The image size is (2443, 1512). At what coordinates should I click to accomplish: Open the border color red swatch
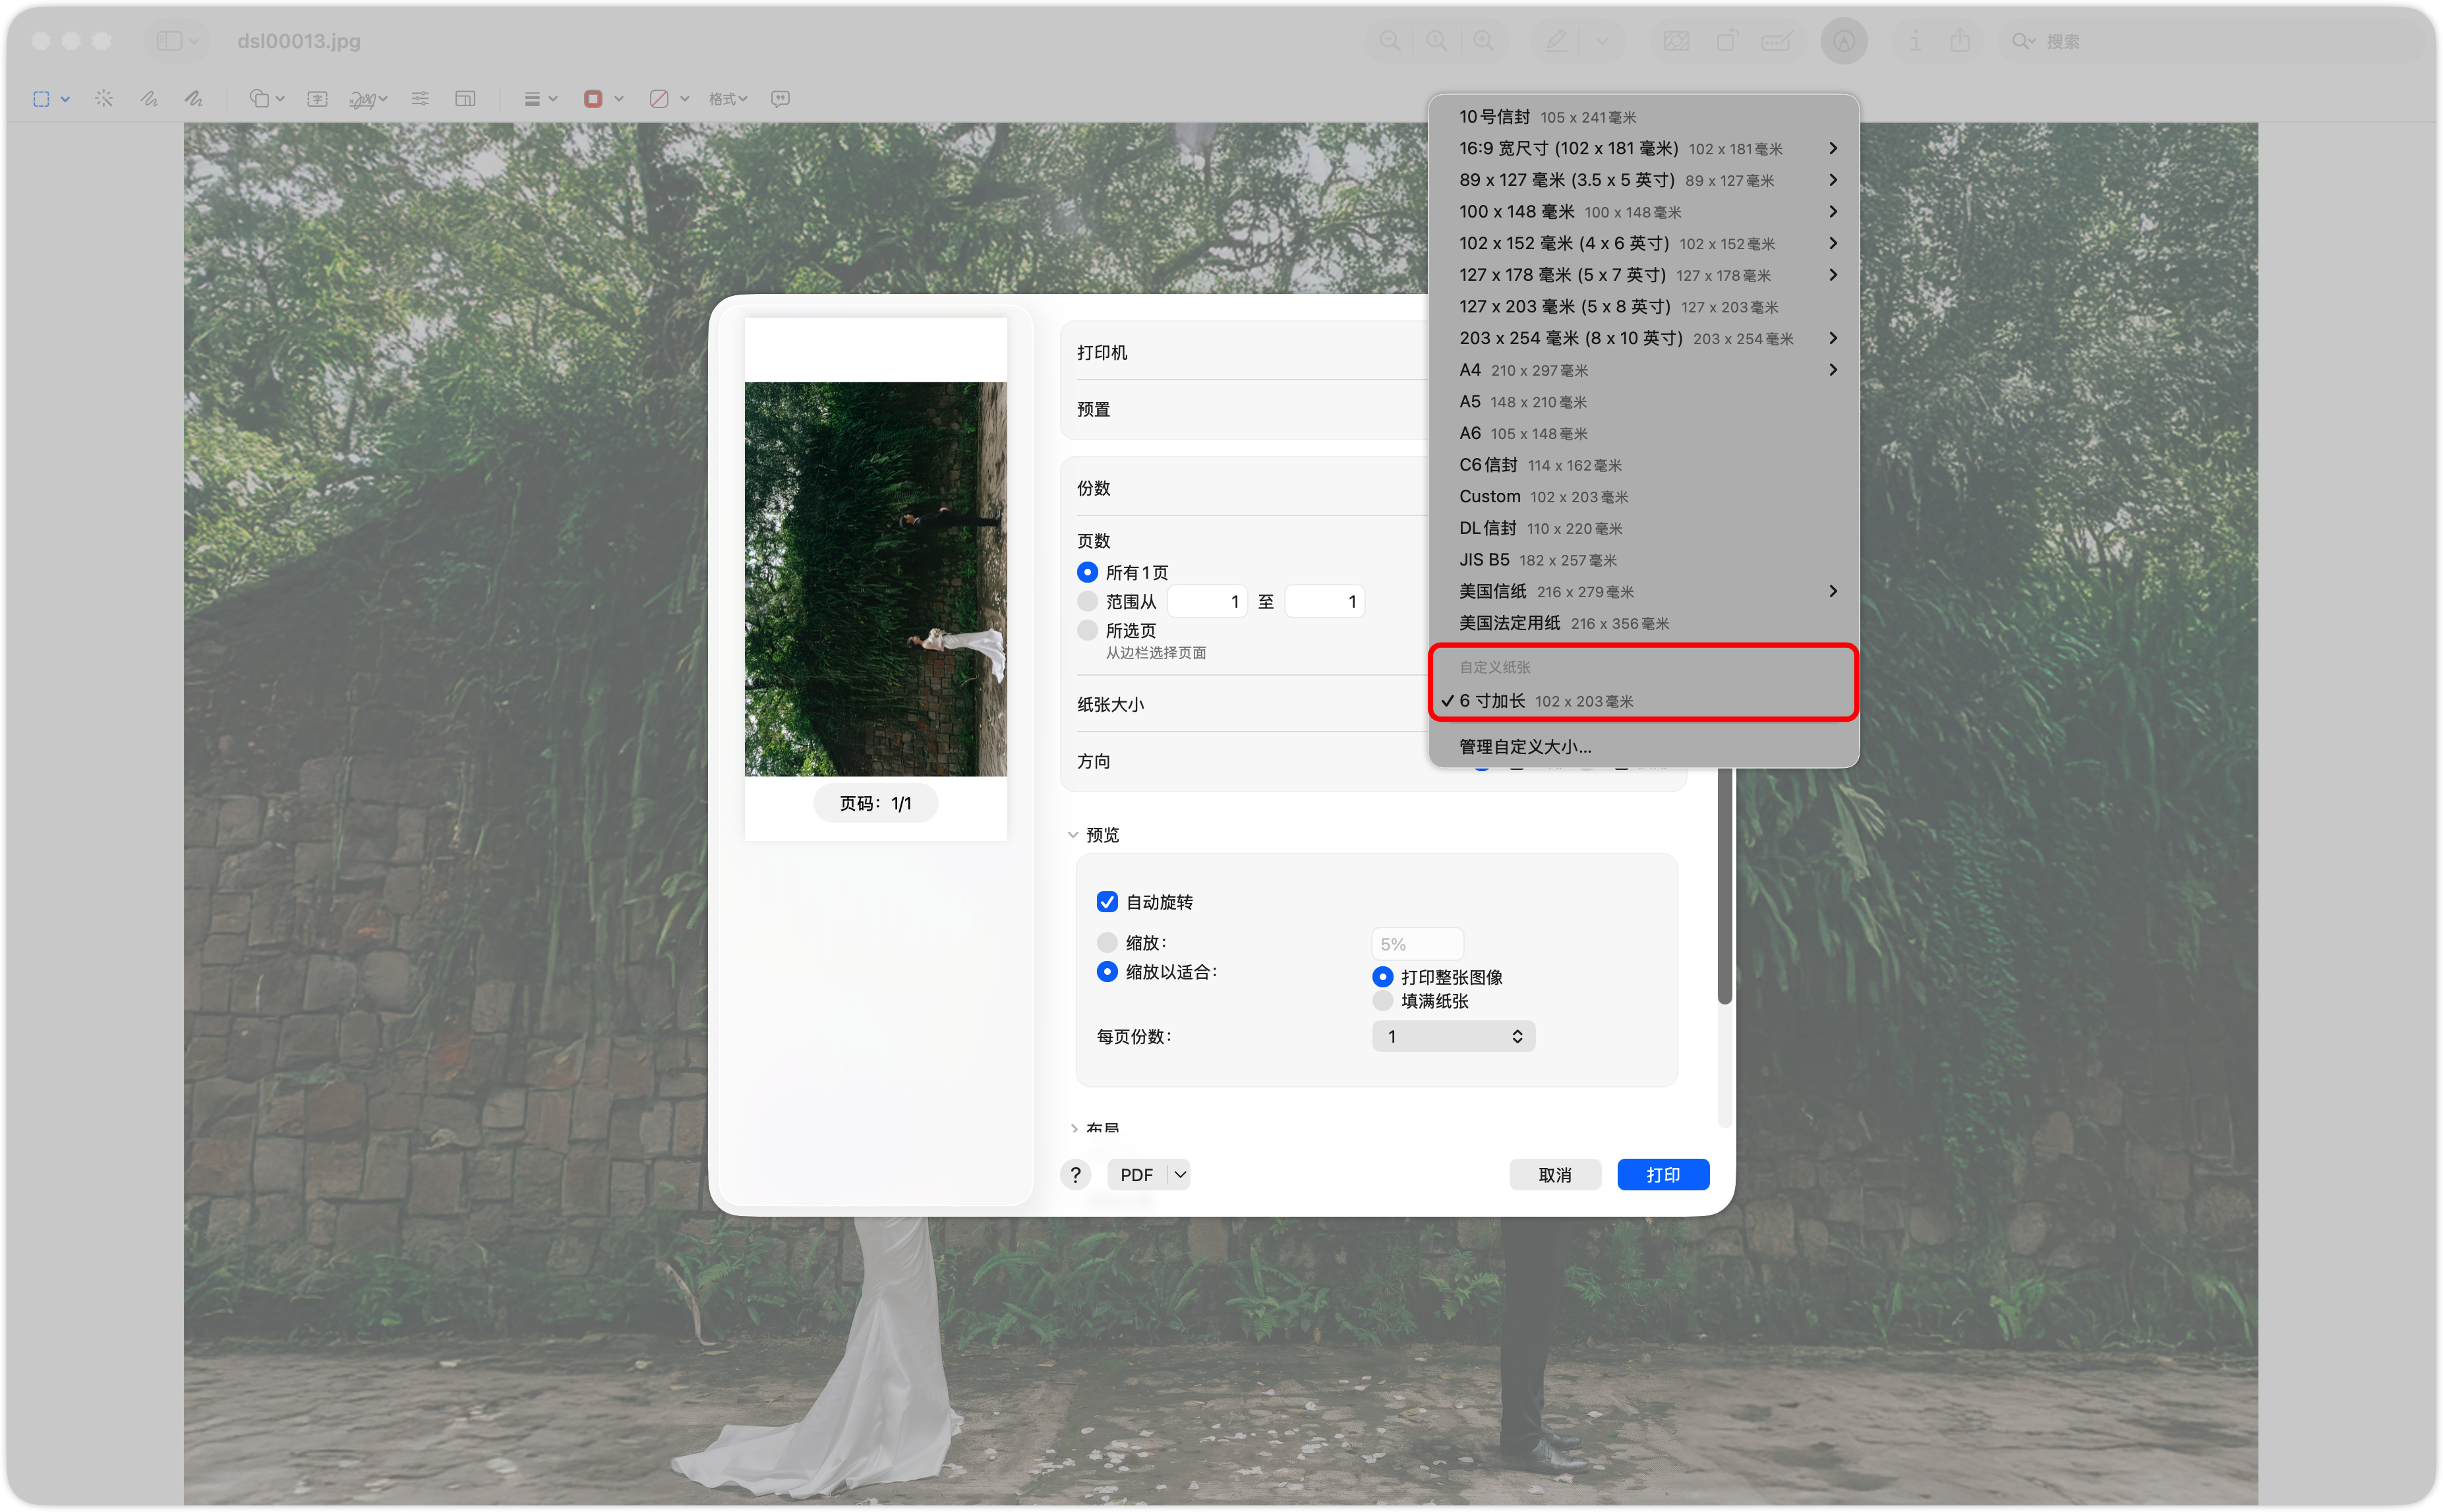click(593, 99)
